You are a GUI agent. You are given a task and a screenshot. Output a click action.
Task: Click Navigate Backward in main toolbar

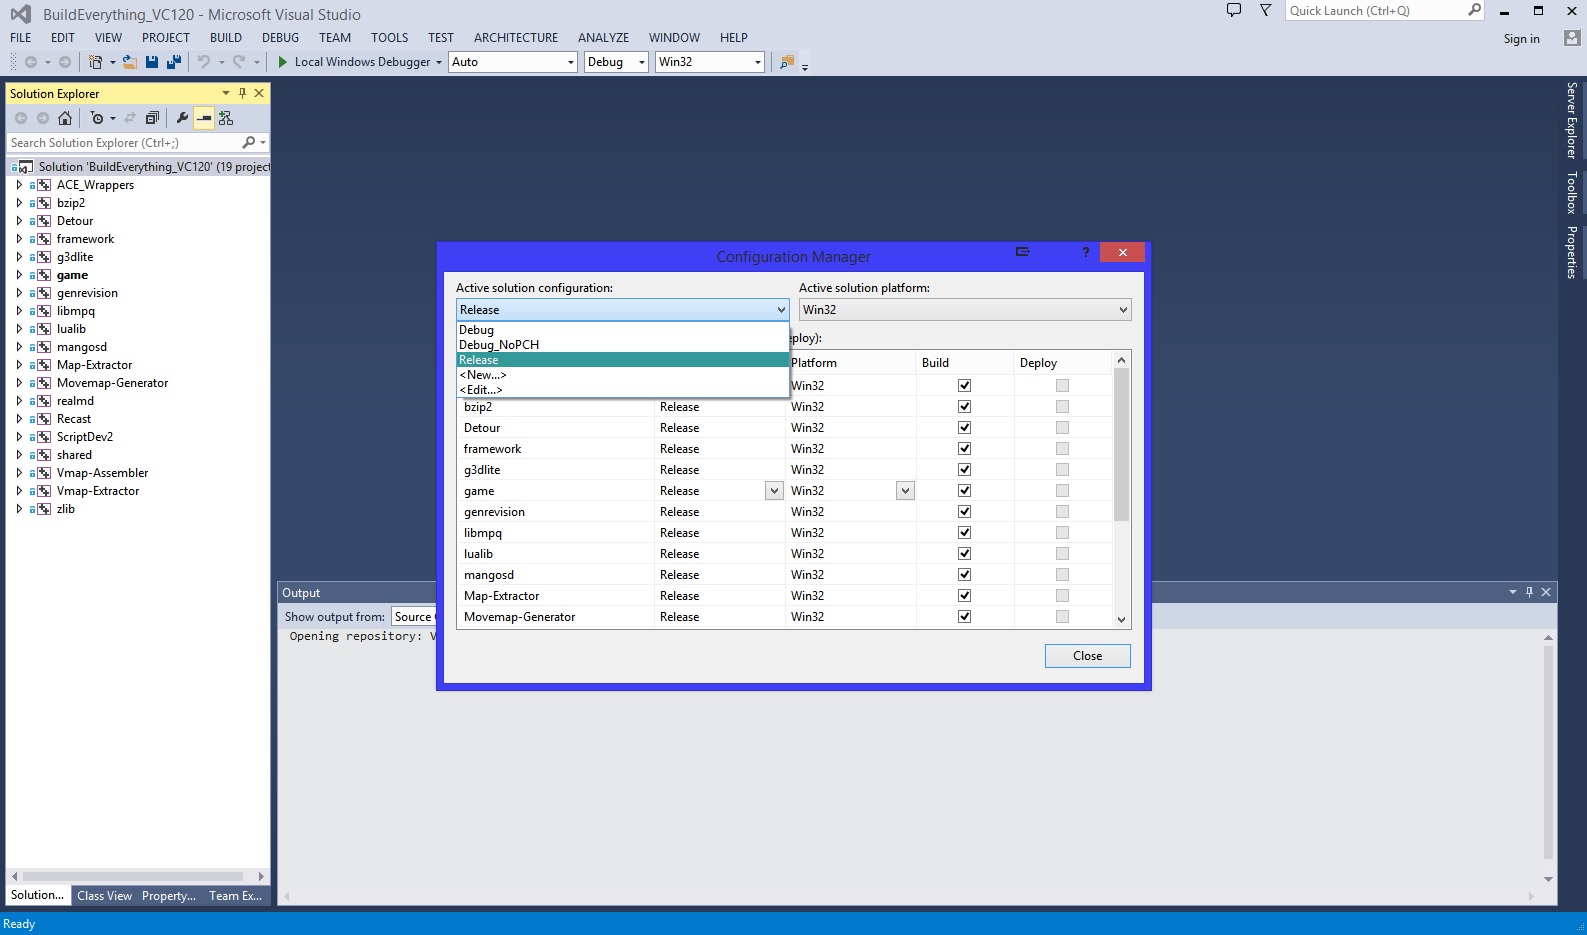click(31, 62)
